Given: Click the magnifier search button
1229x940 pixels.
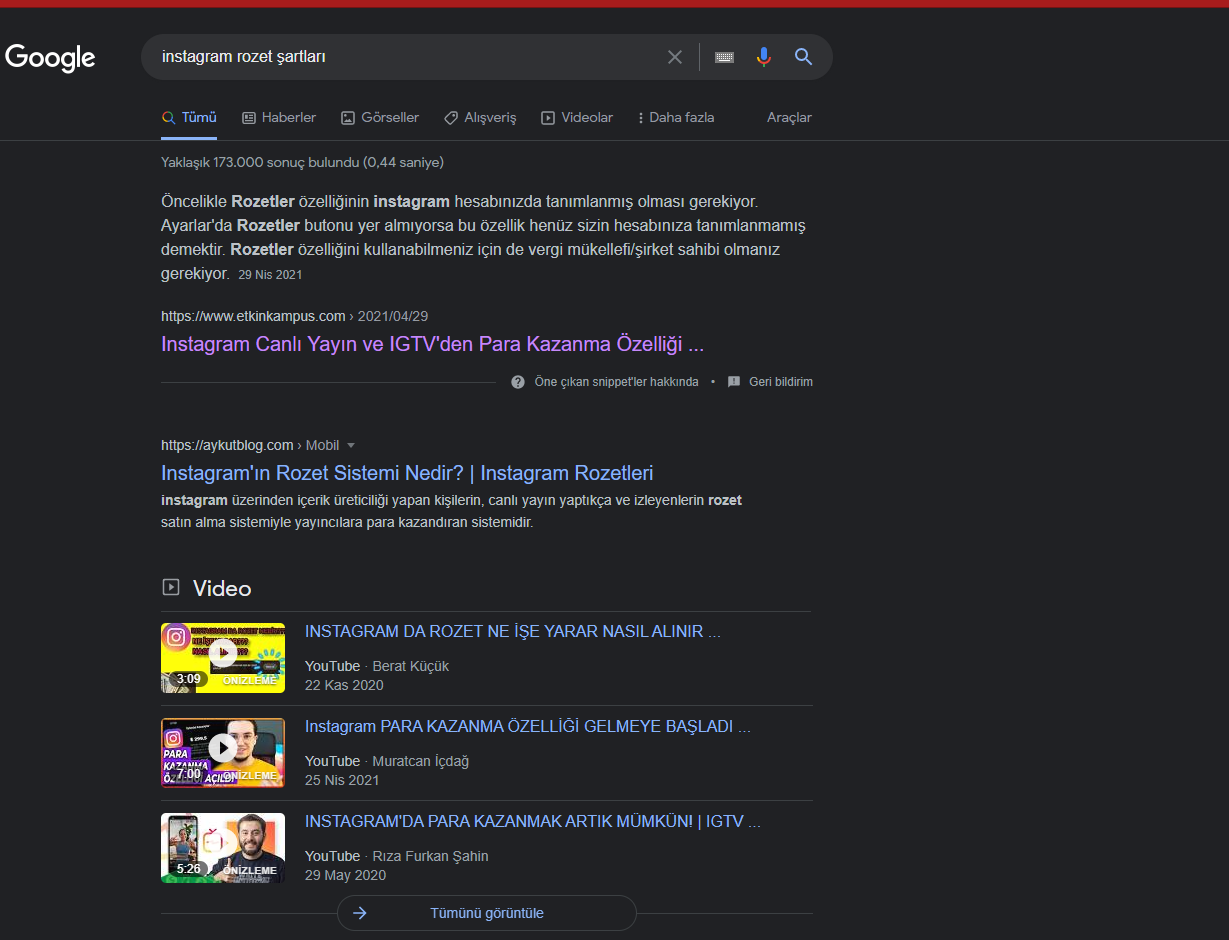Looking at the screenshot, I should (803, 57).
